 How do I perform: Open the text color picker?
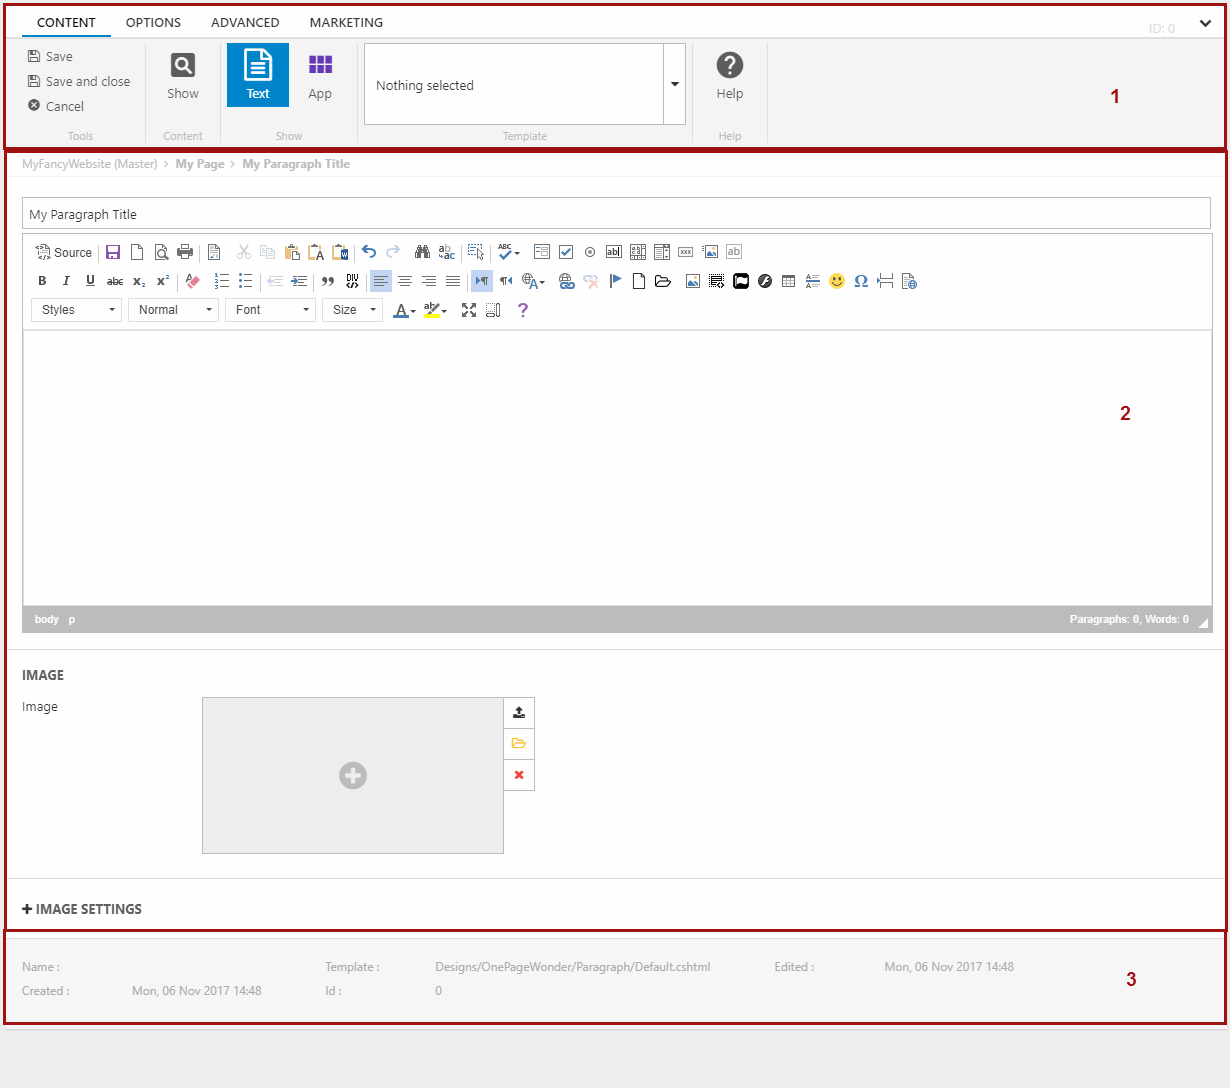tap(404, 310)
